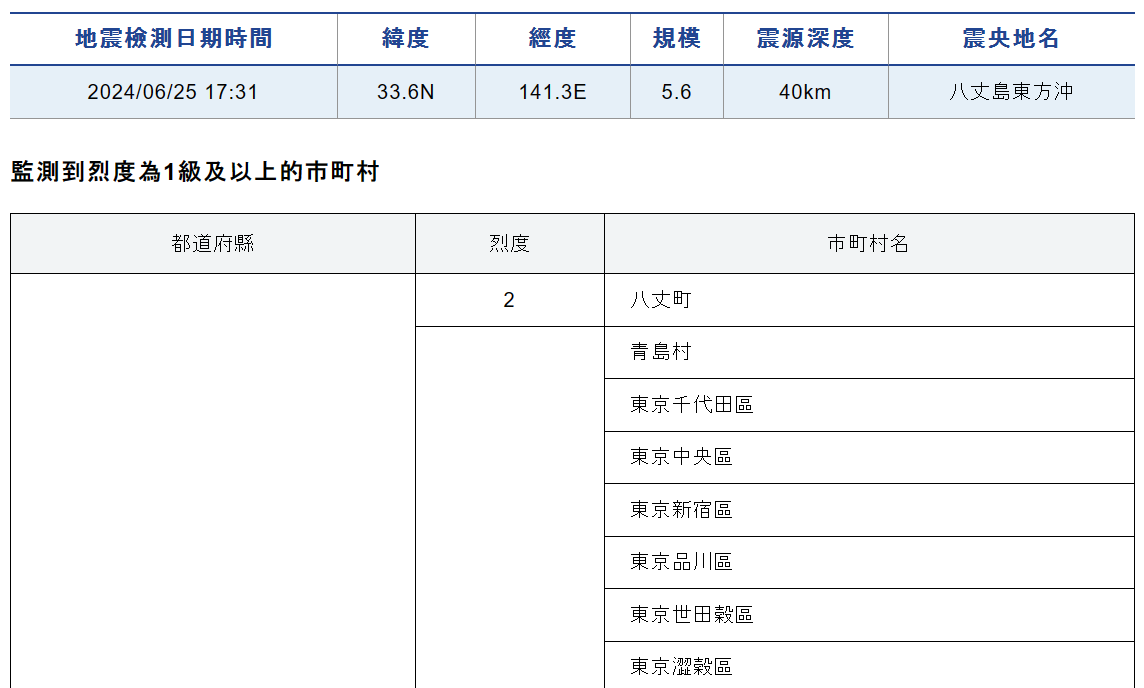Screen dimensions: 1144x688
Task: Click the longitude value 141.3E
Action: [x=552, y=91]
